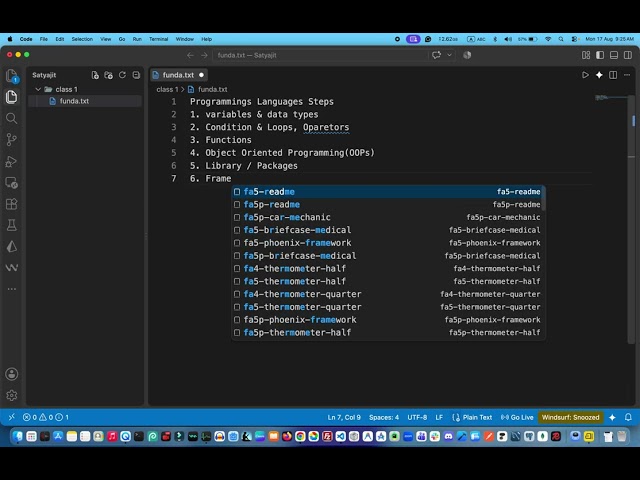Open the Edit menu

(60, 39)
